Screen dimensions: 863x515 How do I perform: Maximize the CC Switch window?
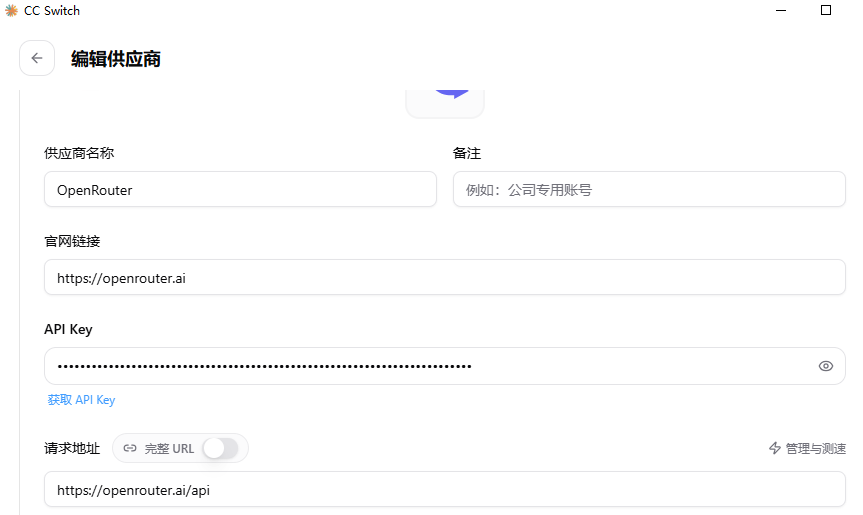pos(826,10)
